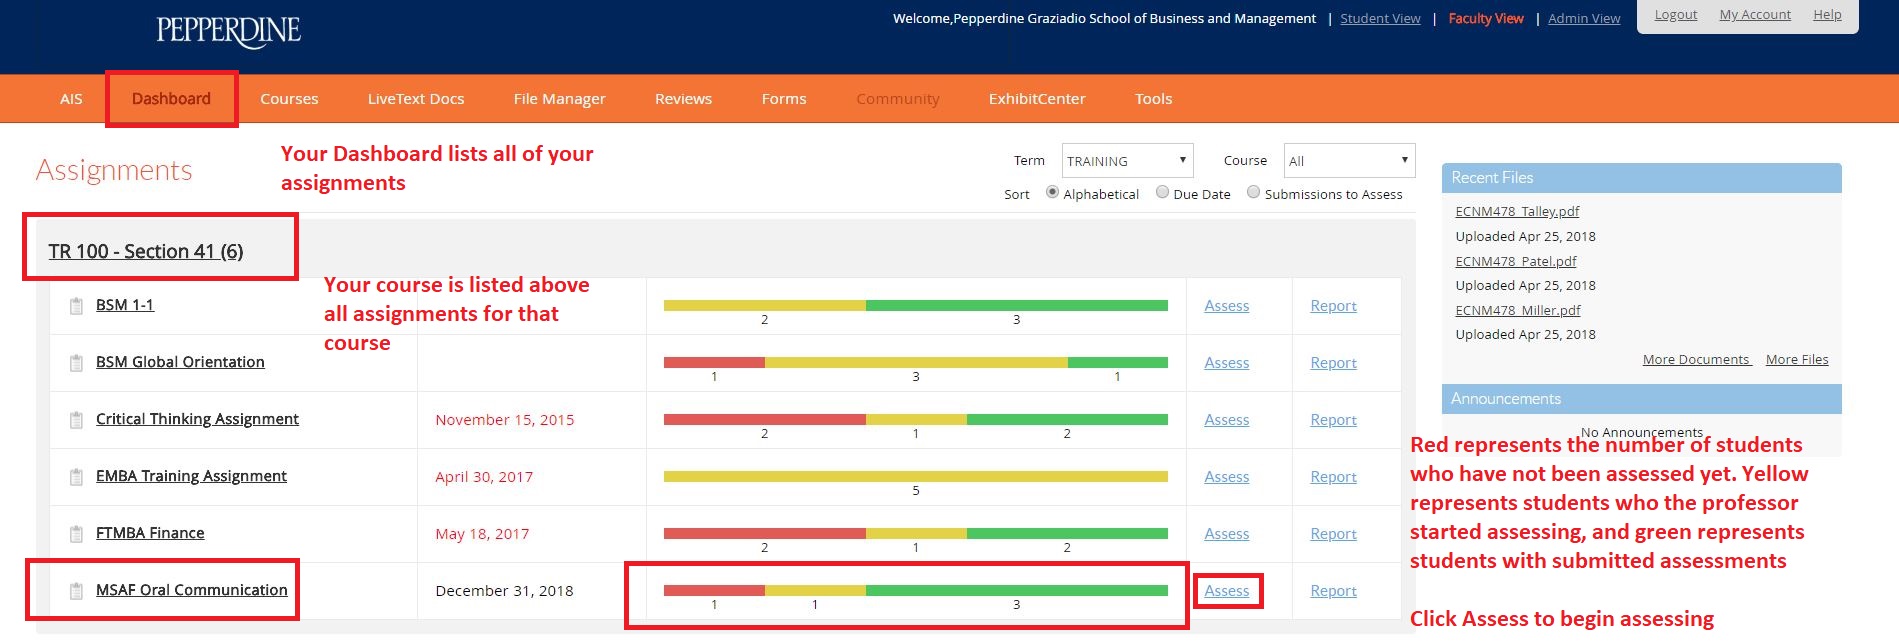Click the clipboard icon beside MSAF Oral Communication
This screenshot has width=1899, height=644.
coord(76,591)
